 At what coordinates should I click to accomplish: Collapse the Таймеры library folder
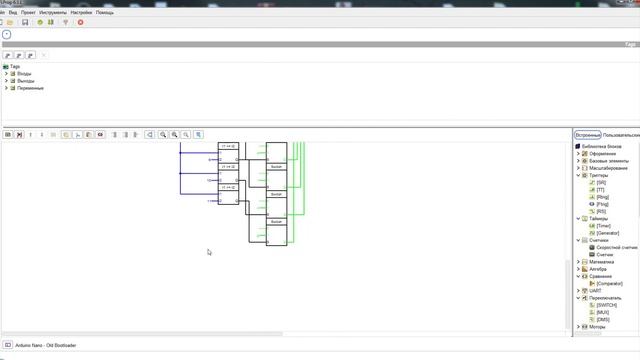click(578, 219)
